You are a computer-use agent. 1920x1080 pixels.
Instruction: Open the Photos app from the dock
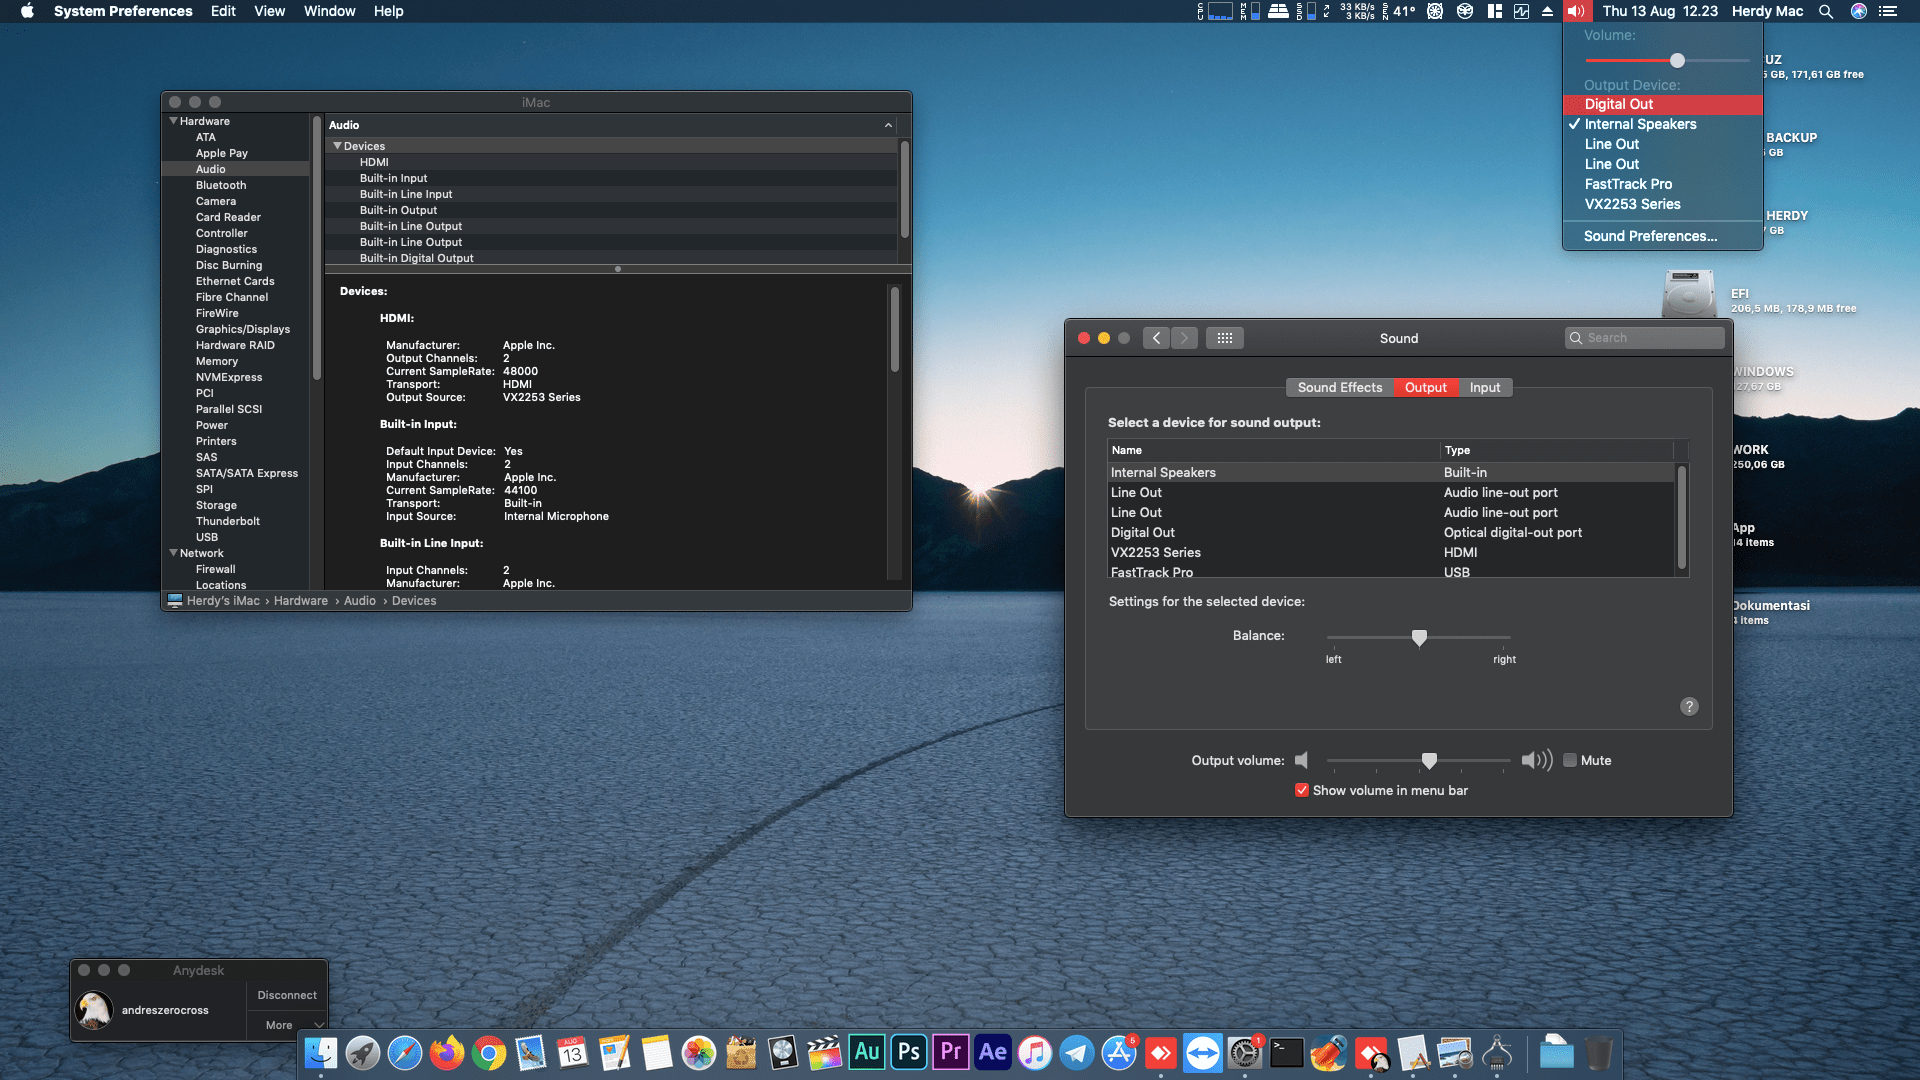click(x=699, y=1053)
